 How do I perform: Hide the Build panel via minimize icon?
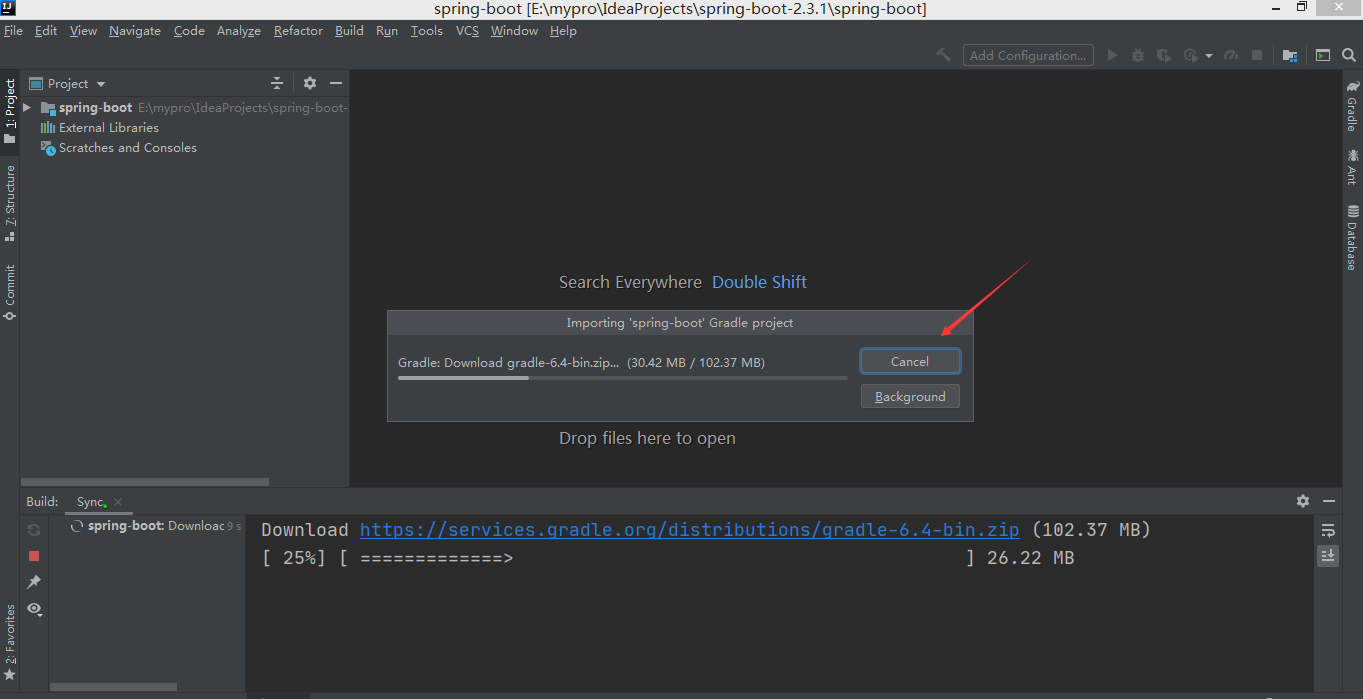pos(1329,501)
